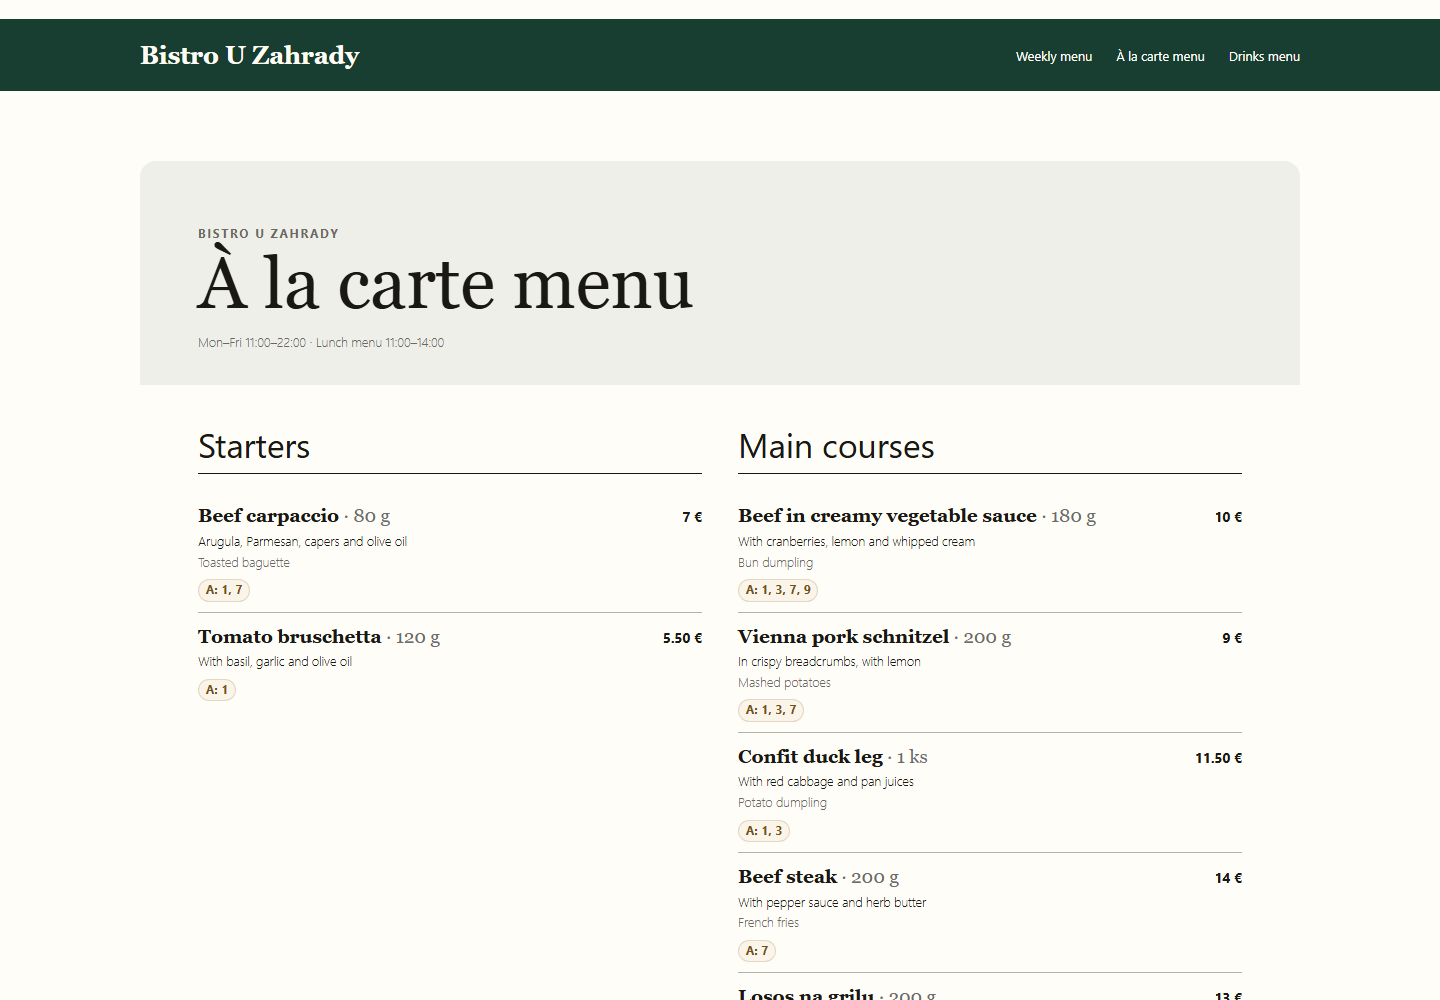This screenshot has height=1000, width=1440.
Task: Click 'With pepper sauce and herb butter' description
Action: [832, 902]
